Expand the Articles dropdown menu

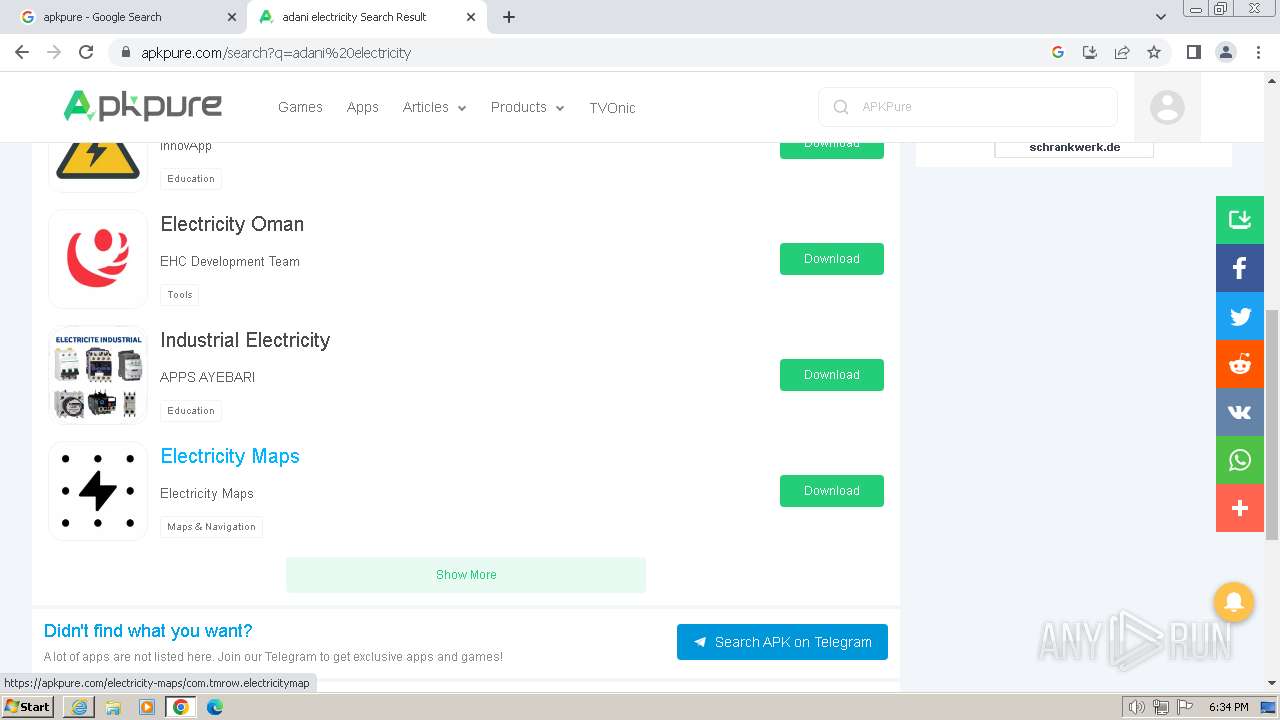click(x=434, y=107)
